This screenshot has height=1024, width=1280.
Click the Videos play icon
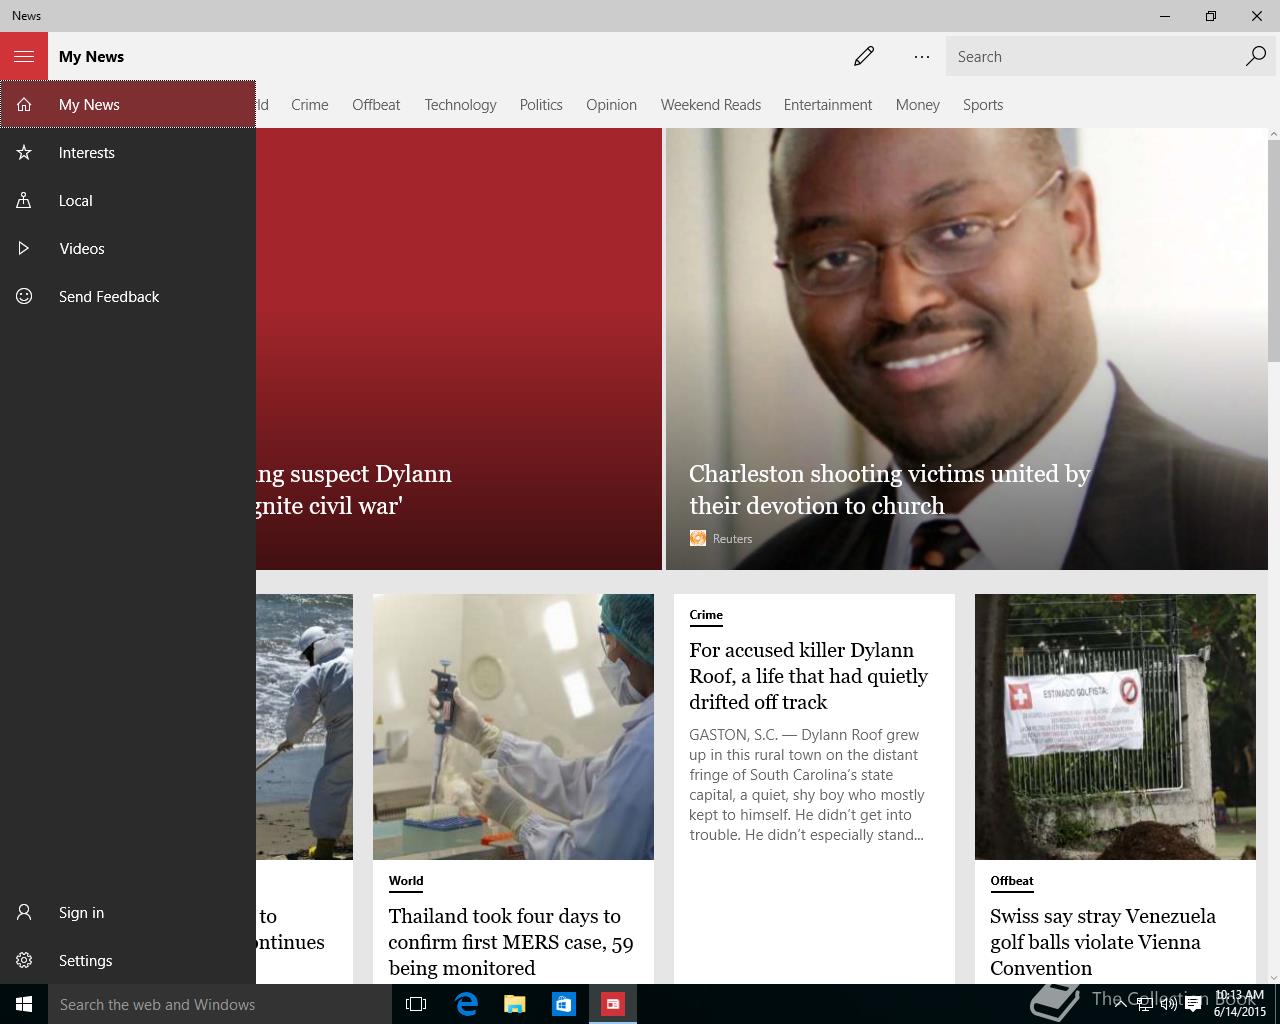[24, 248]
